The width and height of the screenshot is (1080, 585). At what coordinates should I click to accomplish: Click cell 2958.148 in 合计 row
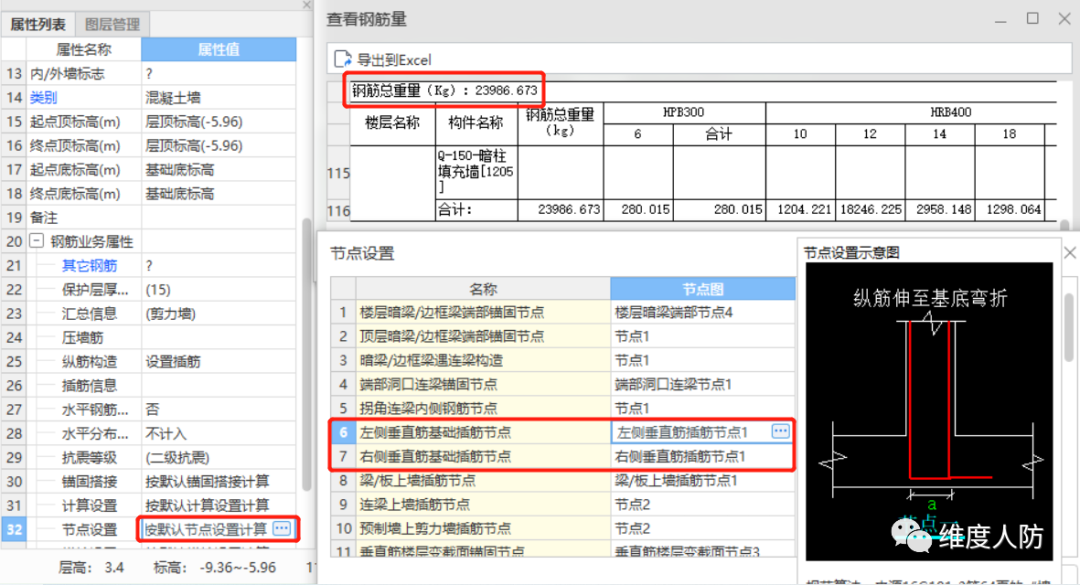(939, 209)
